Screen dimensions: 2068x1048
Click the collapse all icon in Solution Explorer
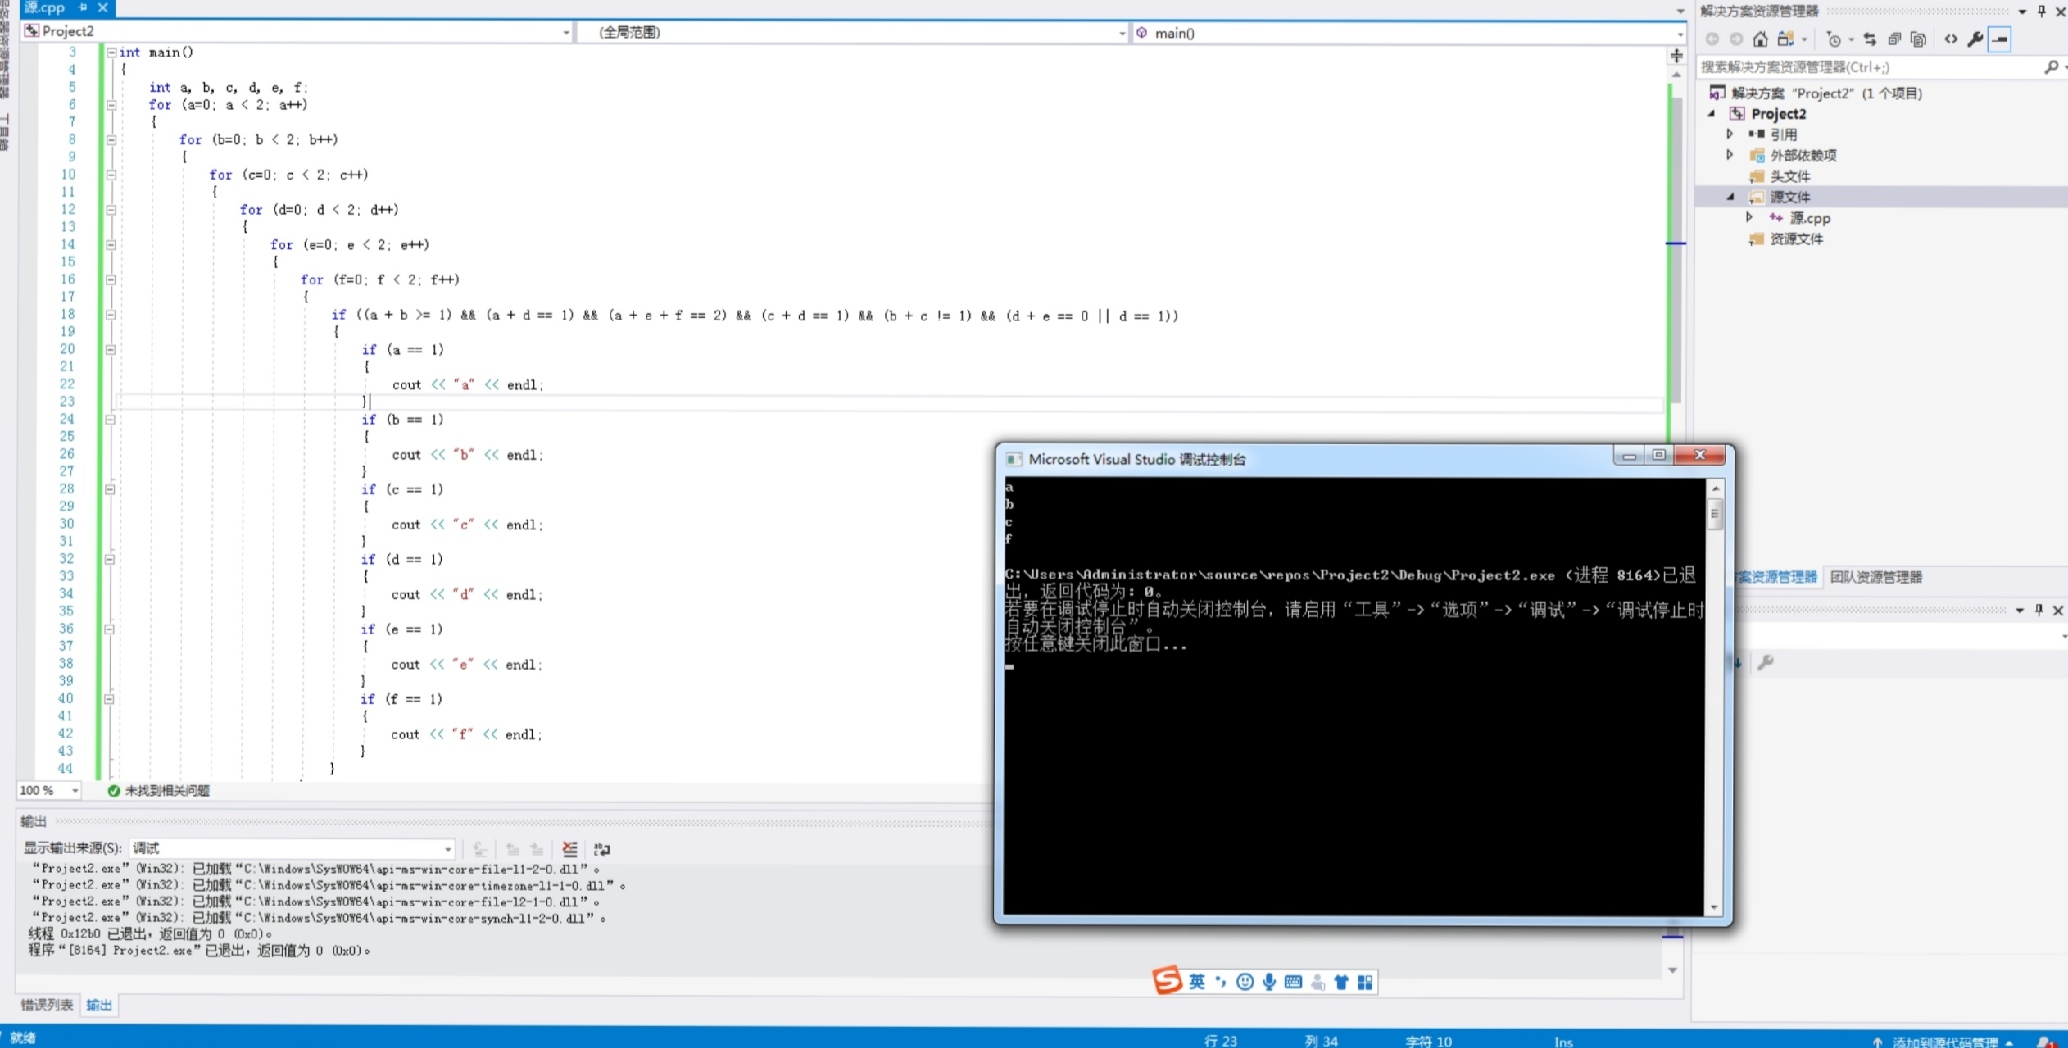click(x=1895, y=39)
